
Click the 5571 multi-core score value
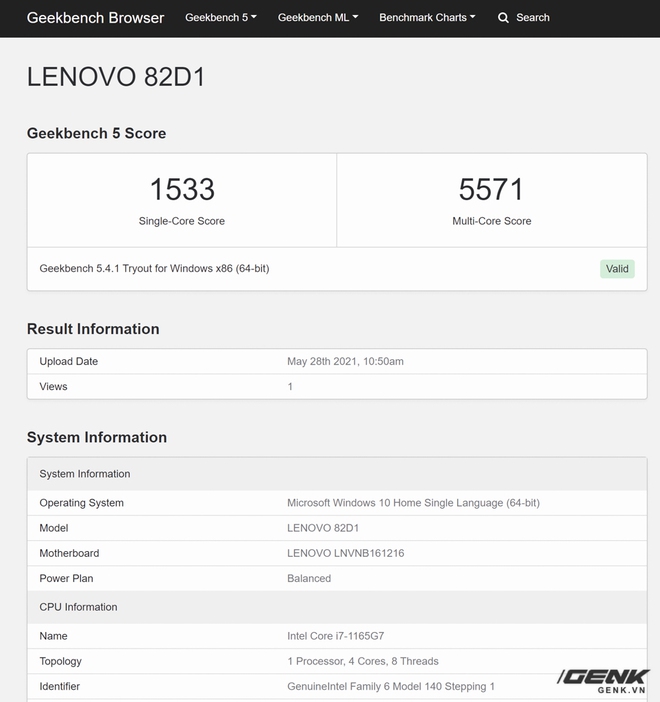point(491,189)
